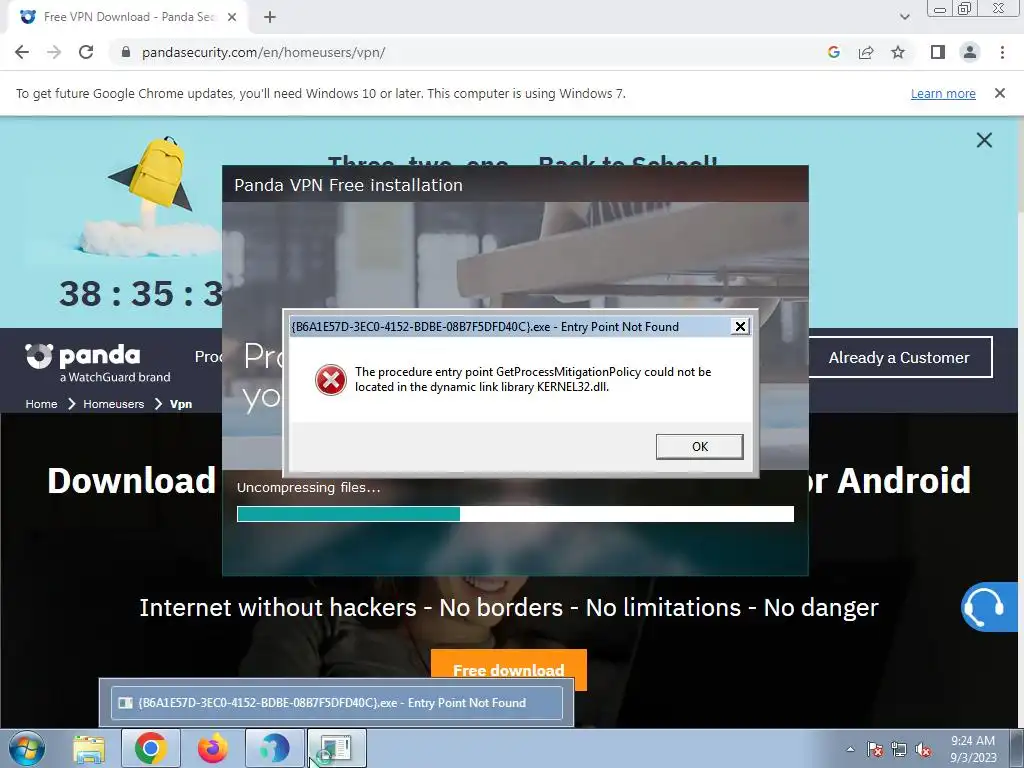Click the 'a WatchGuard brand' text
This screenshot has height=768, width=1024.
(x=115, y=377)
